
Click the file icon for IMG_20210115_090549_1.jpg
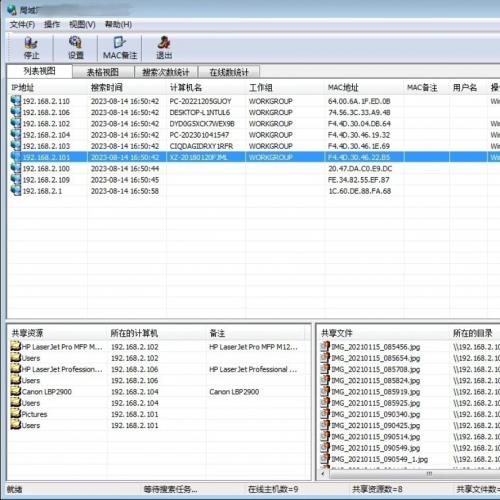[x=325, y=459]
